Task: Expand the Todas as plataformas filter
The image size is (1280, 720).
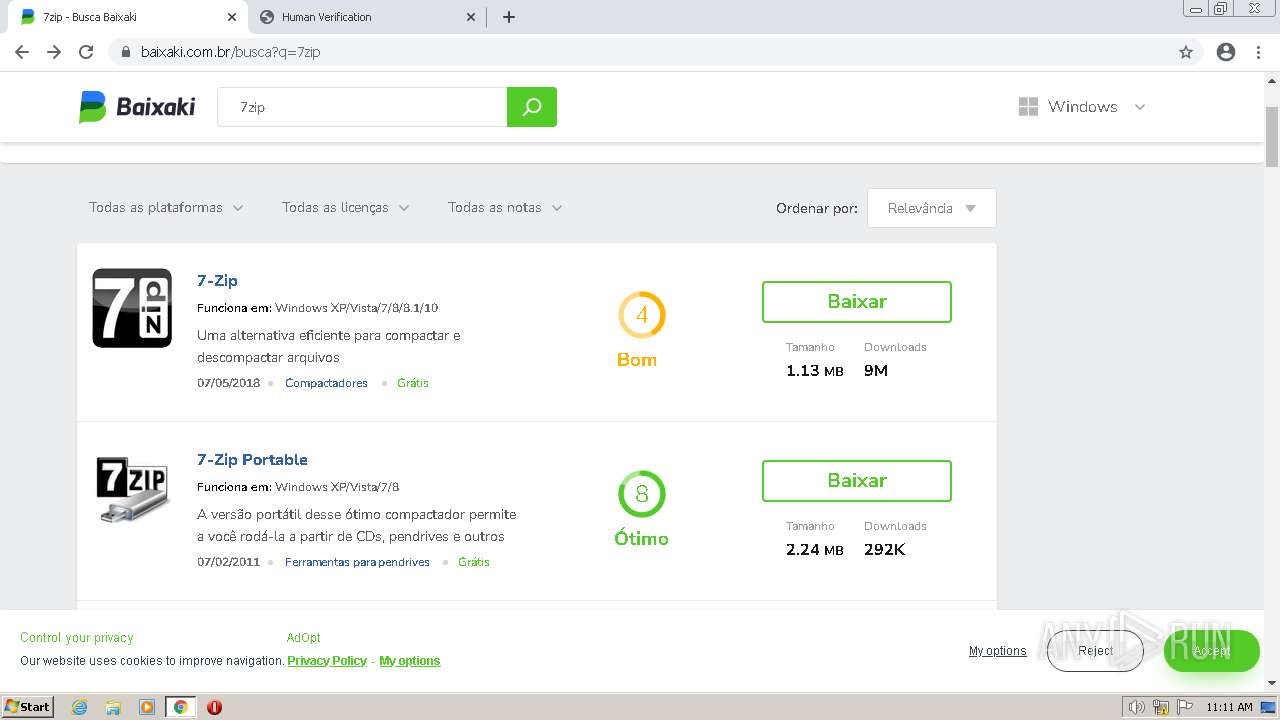Action: click(x=166, y=208)
